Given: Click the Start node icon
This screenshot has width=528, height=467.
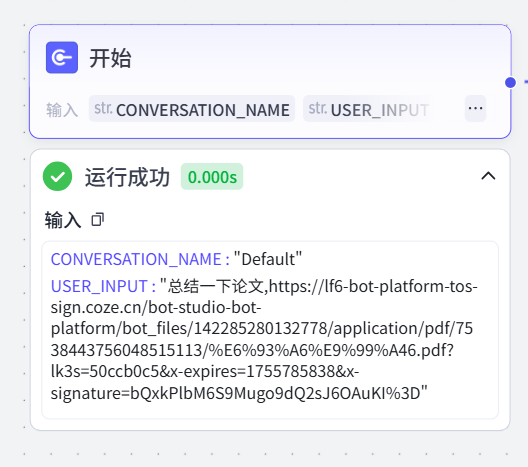Looking at the screenshot, I should click(x=62, y=58).
